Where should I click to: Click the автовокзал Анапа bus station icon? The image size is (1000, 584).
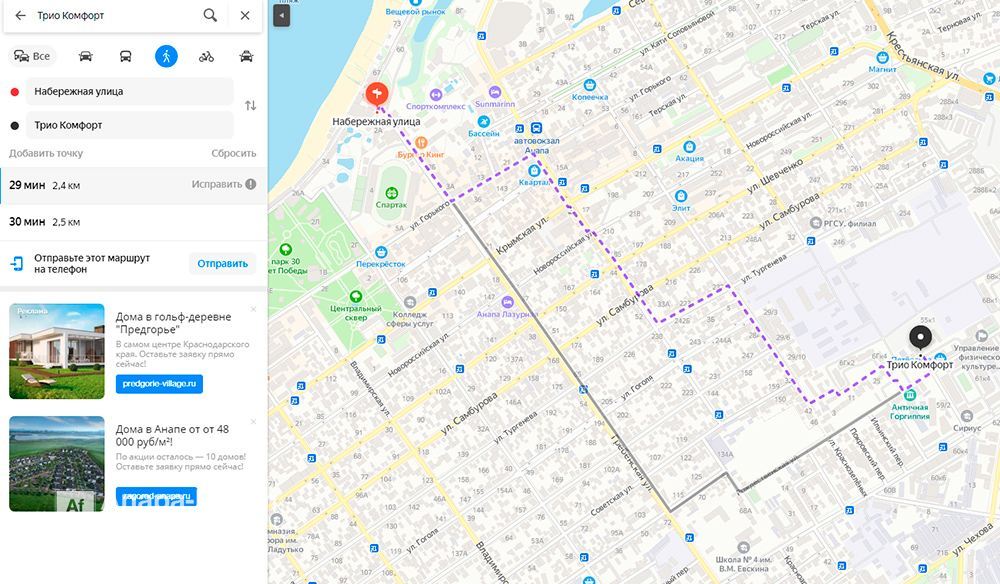[x=536, y=128]
